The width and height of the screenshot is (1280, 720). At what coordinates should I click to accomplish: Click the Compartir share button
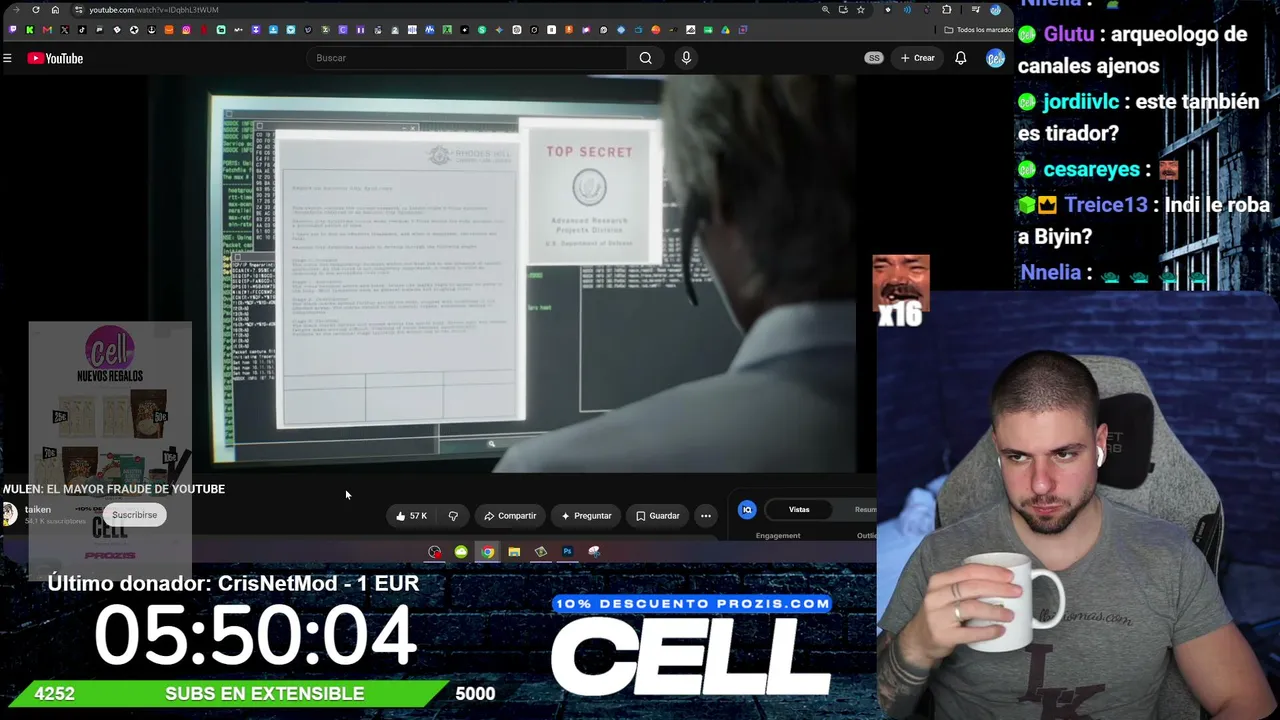510,516
